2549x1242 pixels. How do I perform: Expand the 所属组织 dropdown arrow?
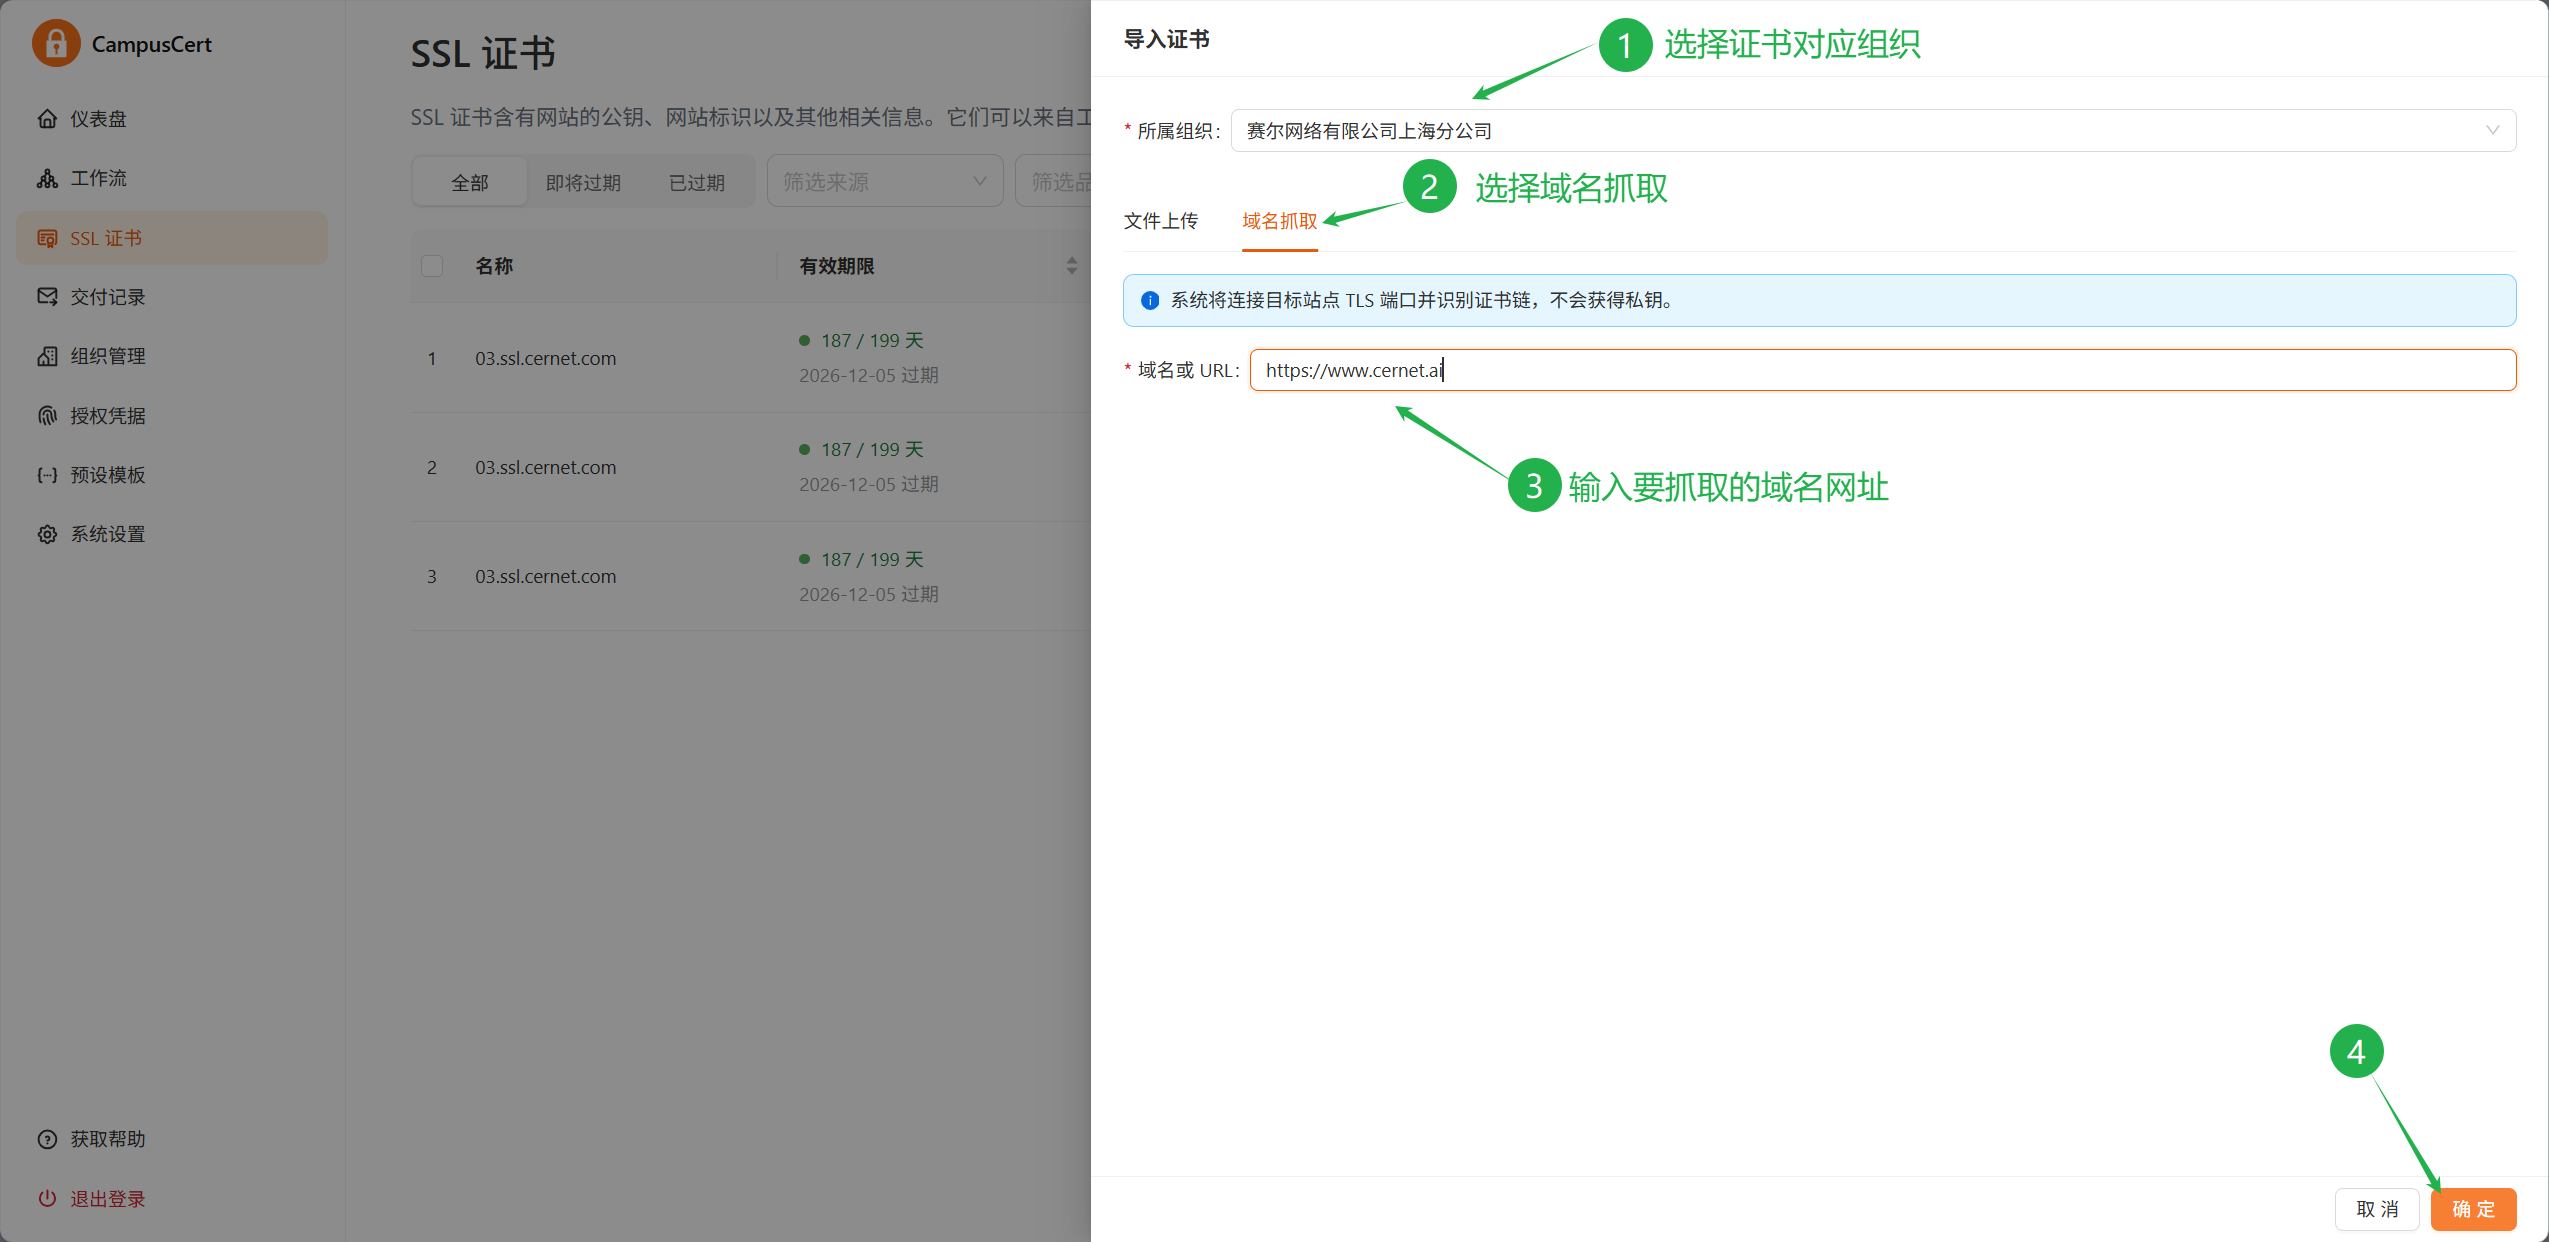(x=2492, y=131)
